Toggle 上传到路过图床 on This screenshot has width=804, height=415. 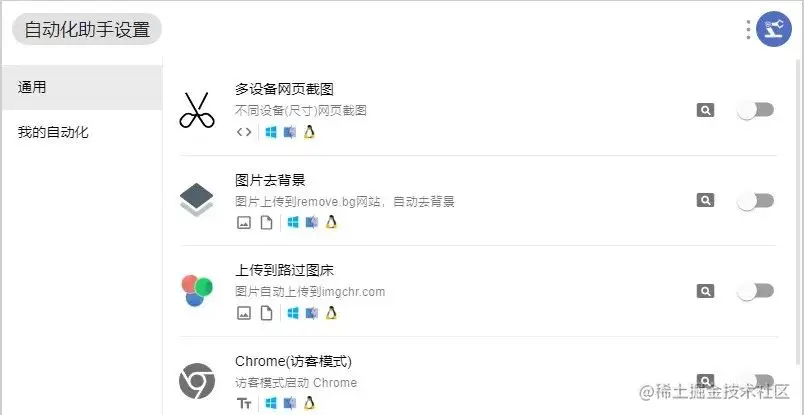tap(755, 291)
